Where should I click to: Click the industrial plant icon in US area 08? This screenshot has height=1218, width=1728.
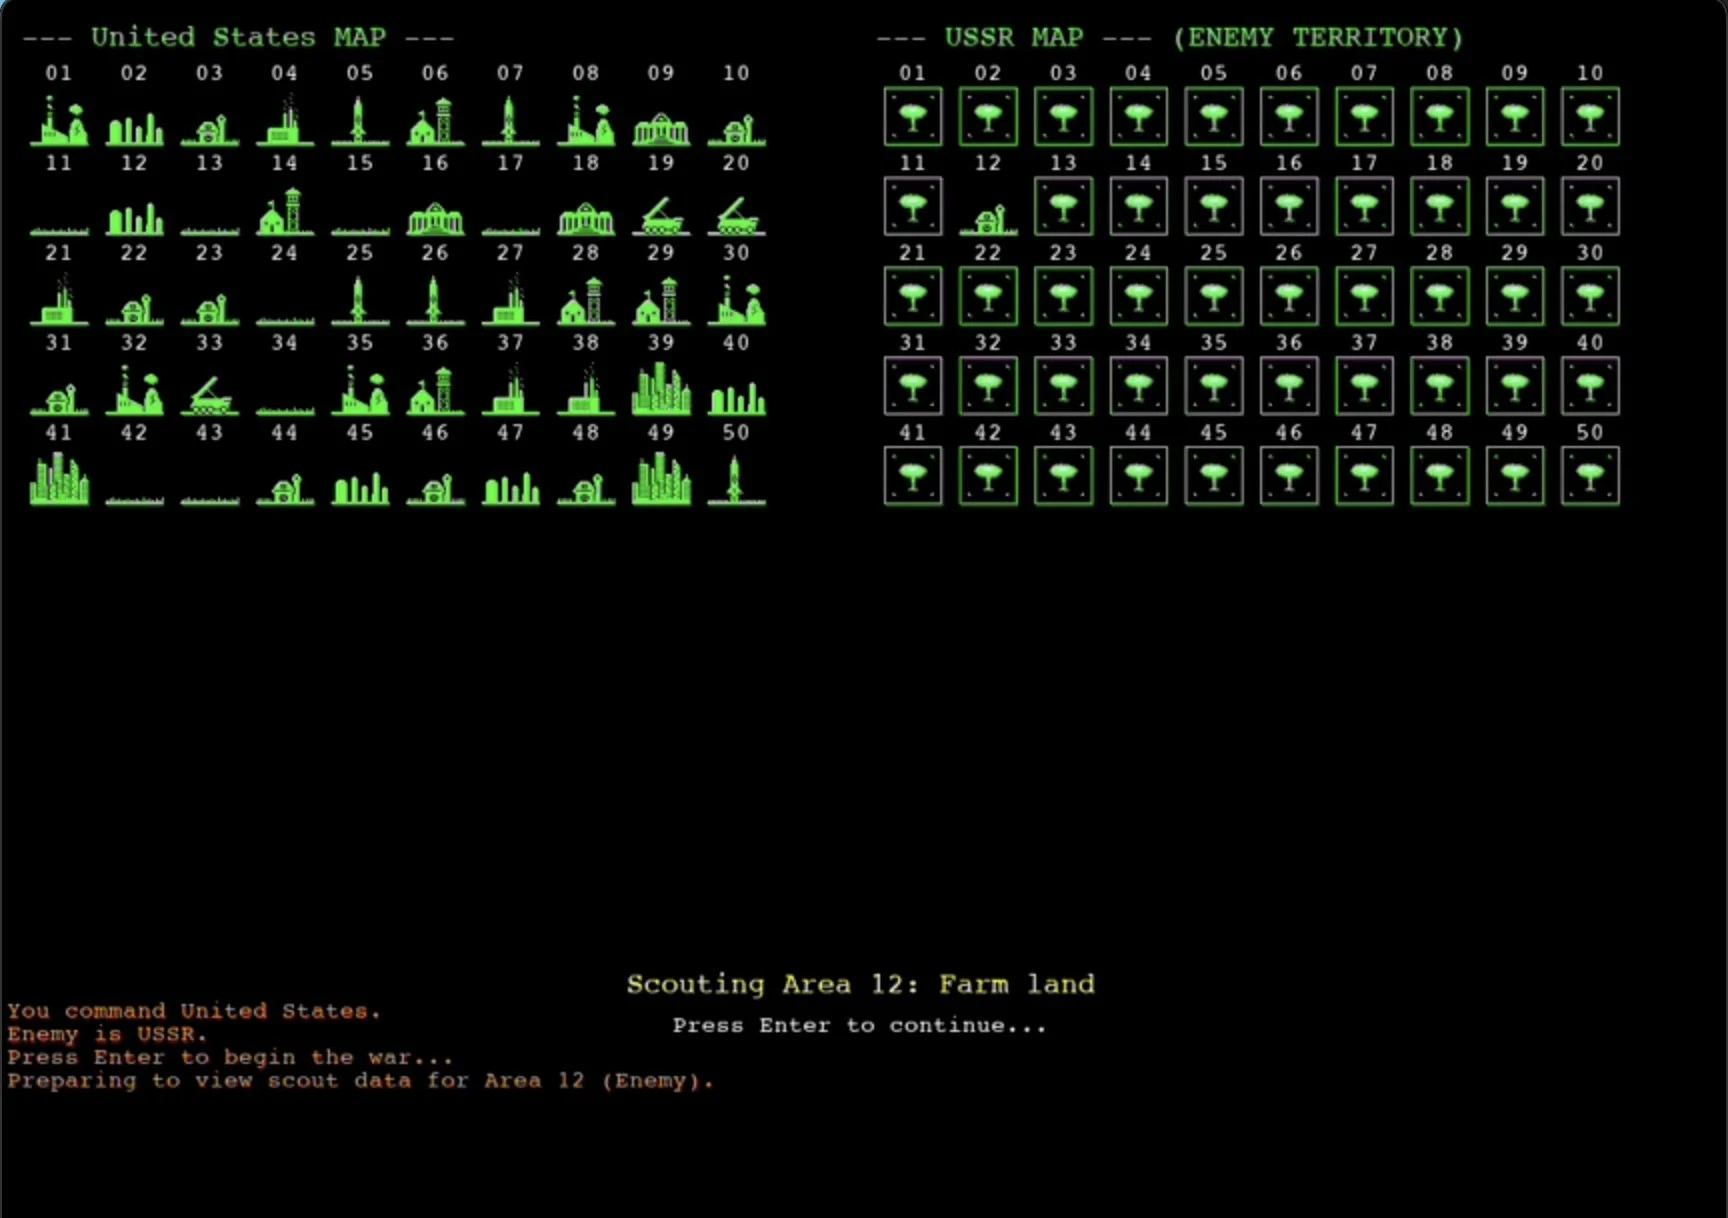pyautogui.click(x=586, y=121)
